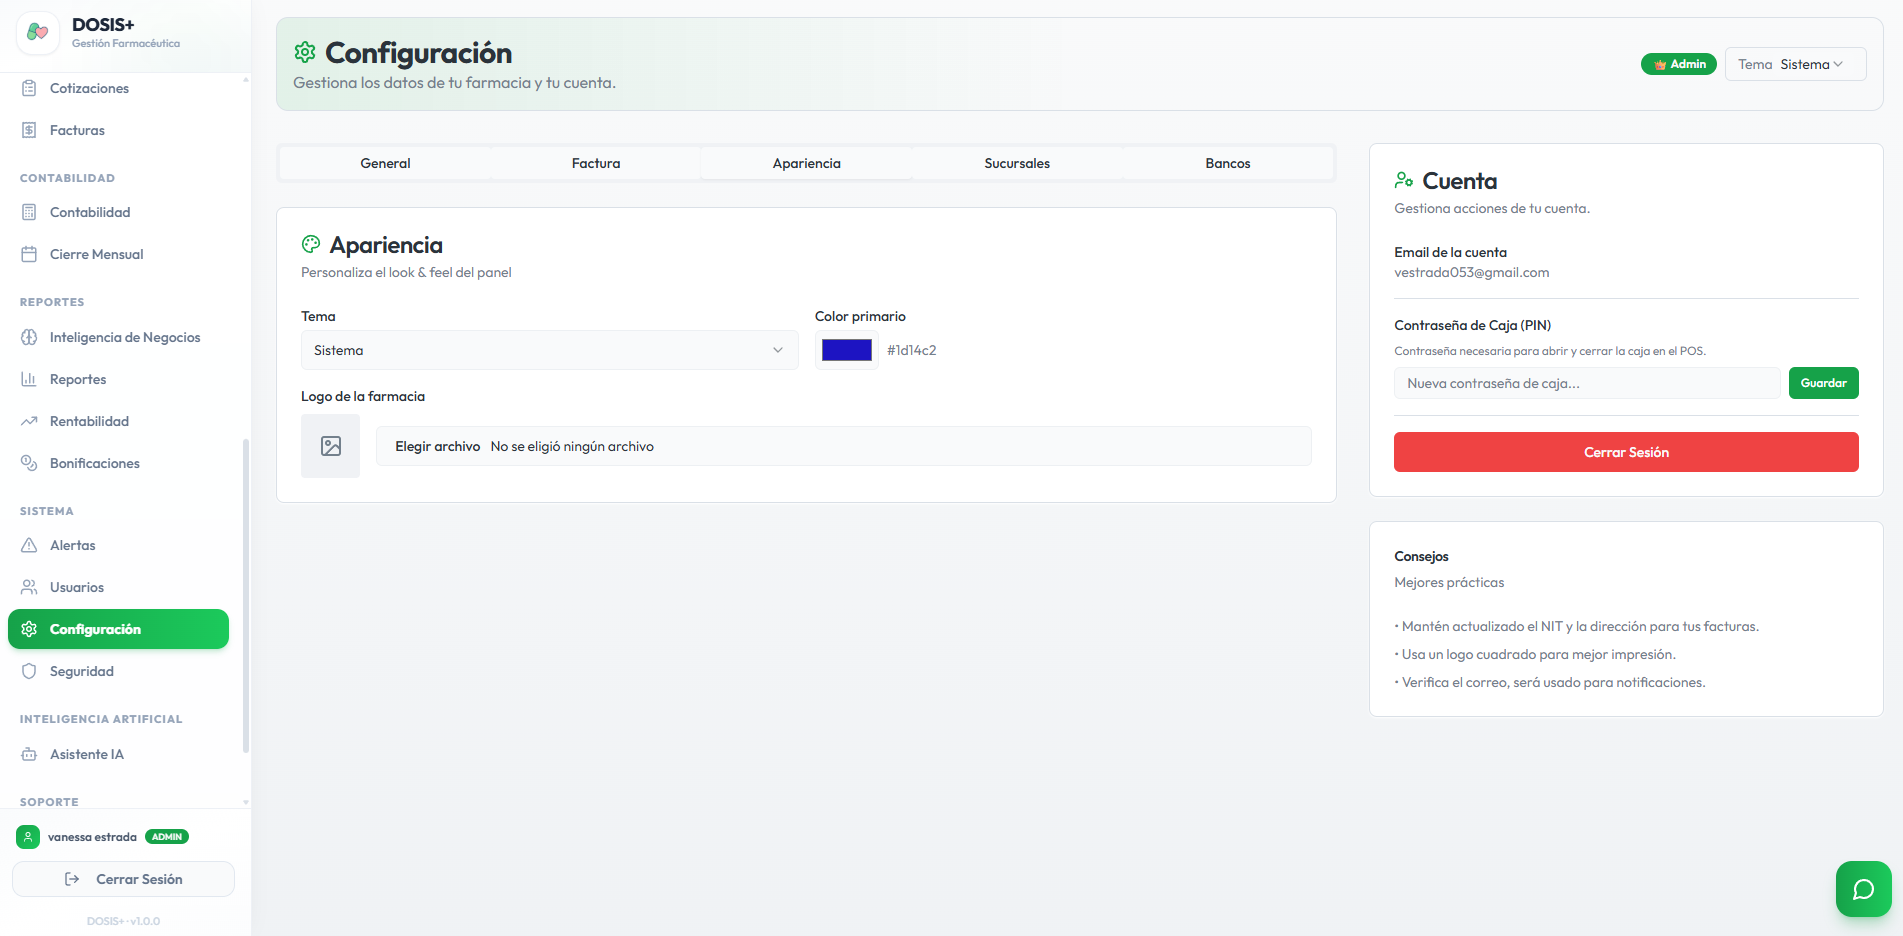Switch to the Factura tab

(x=596, y=163)
